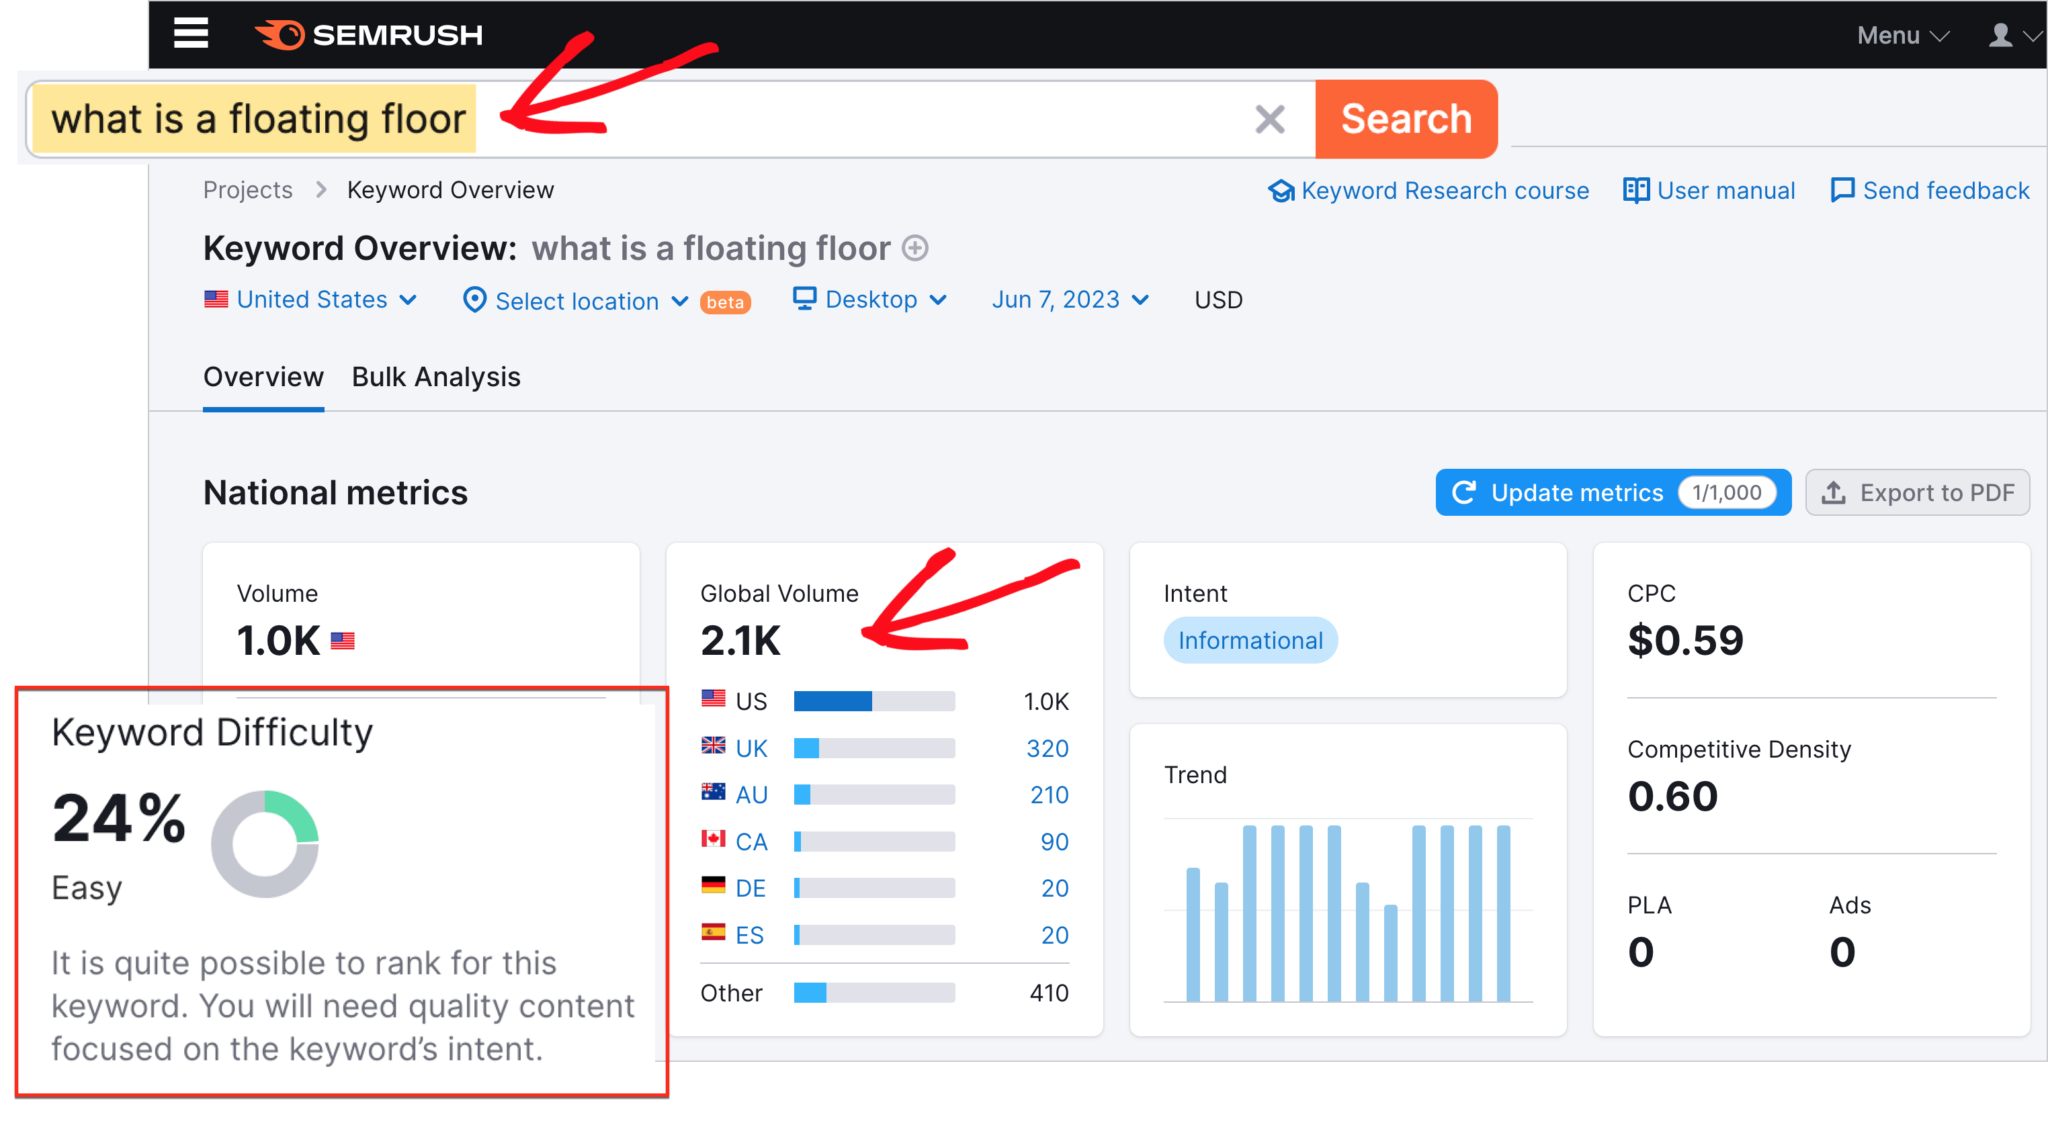
Task: Click the DE country link
Action: point(750,888)
